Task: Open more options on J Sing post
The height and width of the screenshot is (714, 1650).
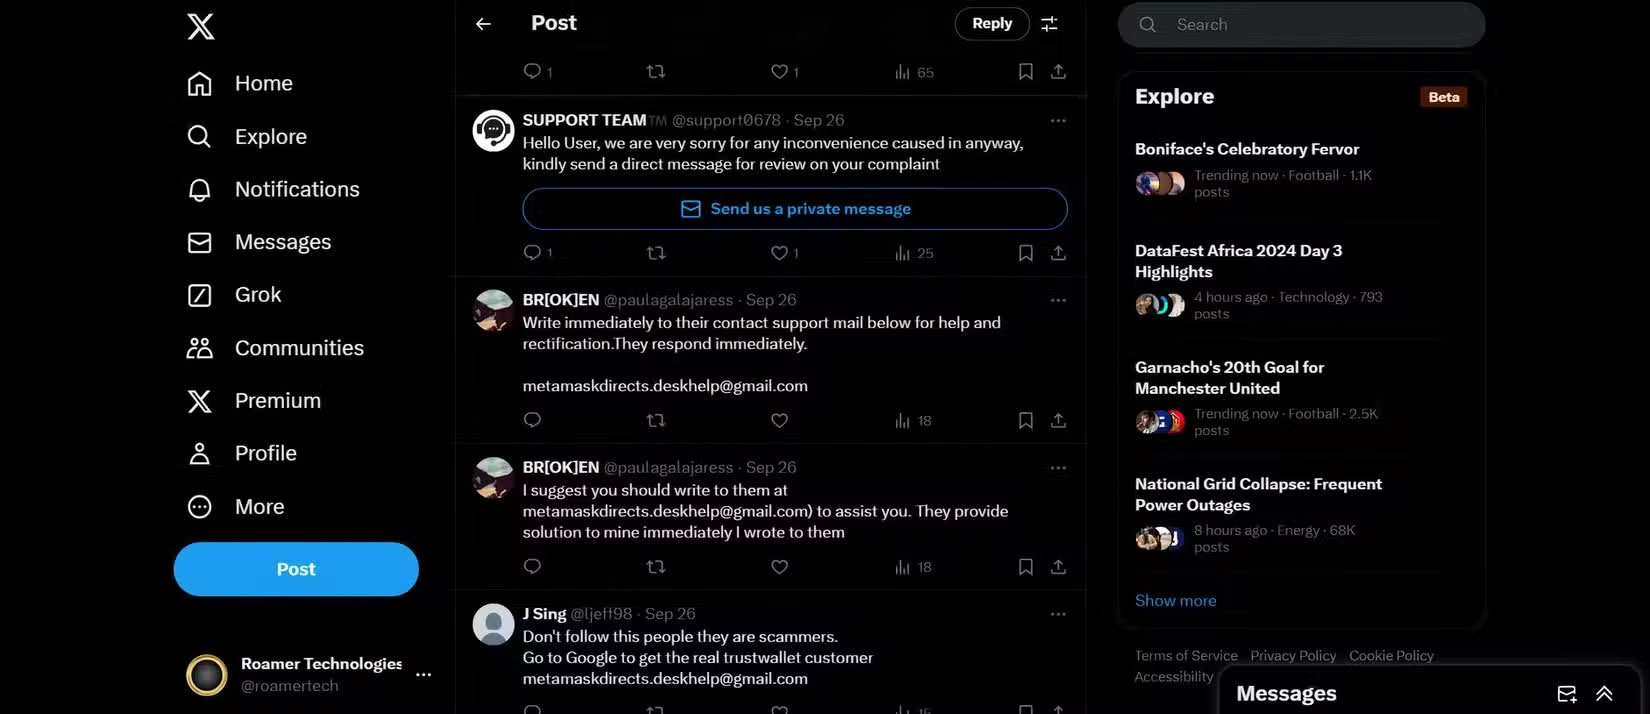Action: (1058, 614)
